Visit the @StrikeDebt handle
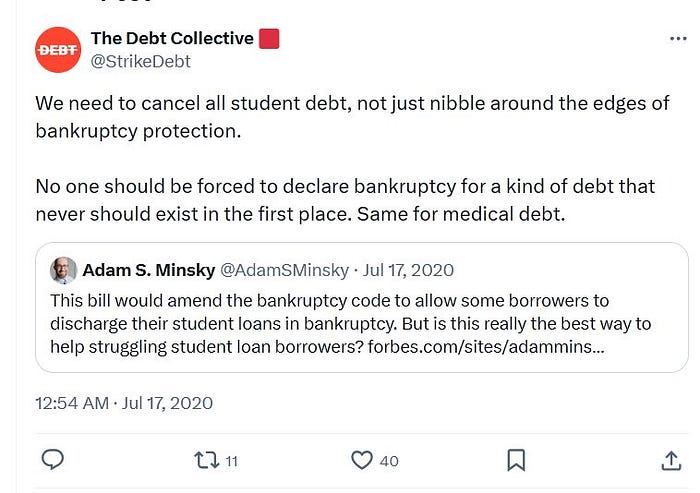The image size is (700, 493). click(x=141, y=61)
